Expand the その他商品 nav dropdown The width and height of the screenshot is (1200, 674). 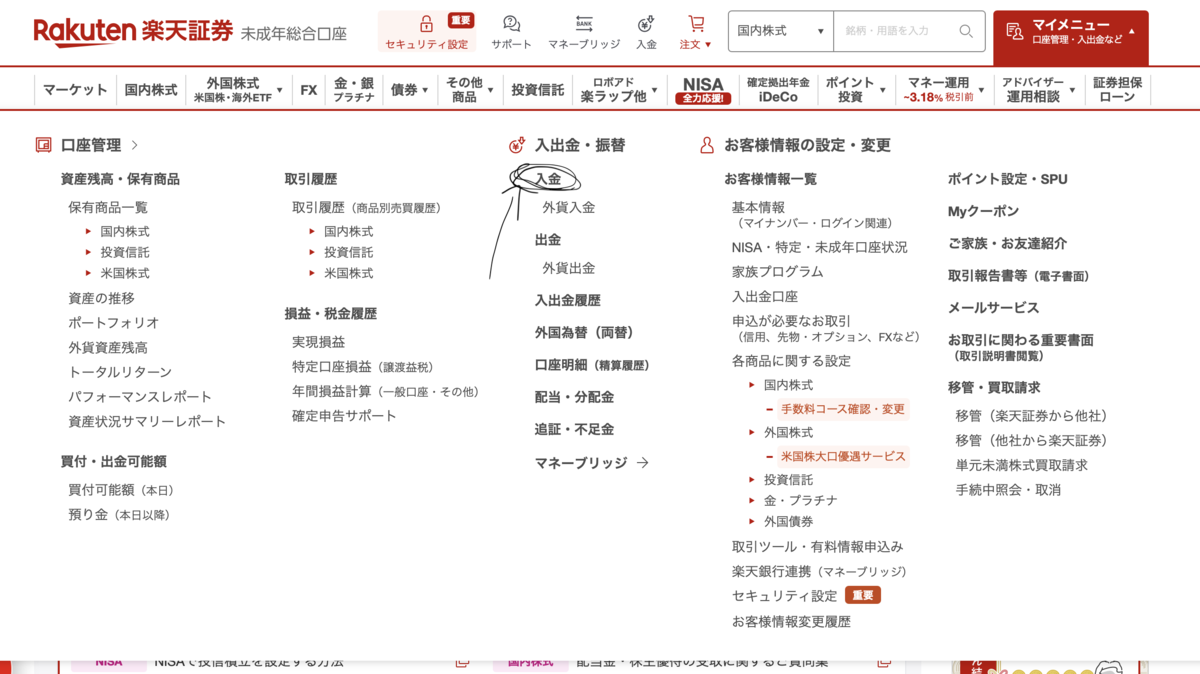click(x=470, y=90)
